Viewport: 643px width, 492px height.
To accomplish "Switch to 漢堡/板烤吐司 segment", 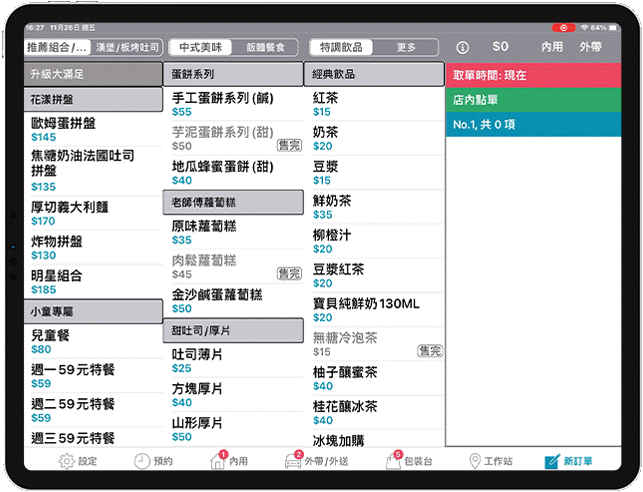I will (x=127, y=47).
